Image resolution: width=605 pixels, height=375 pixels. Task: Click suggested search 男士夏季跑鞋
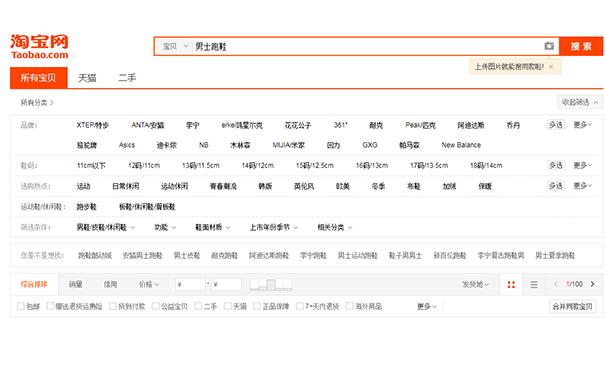pos(555,255)
